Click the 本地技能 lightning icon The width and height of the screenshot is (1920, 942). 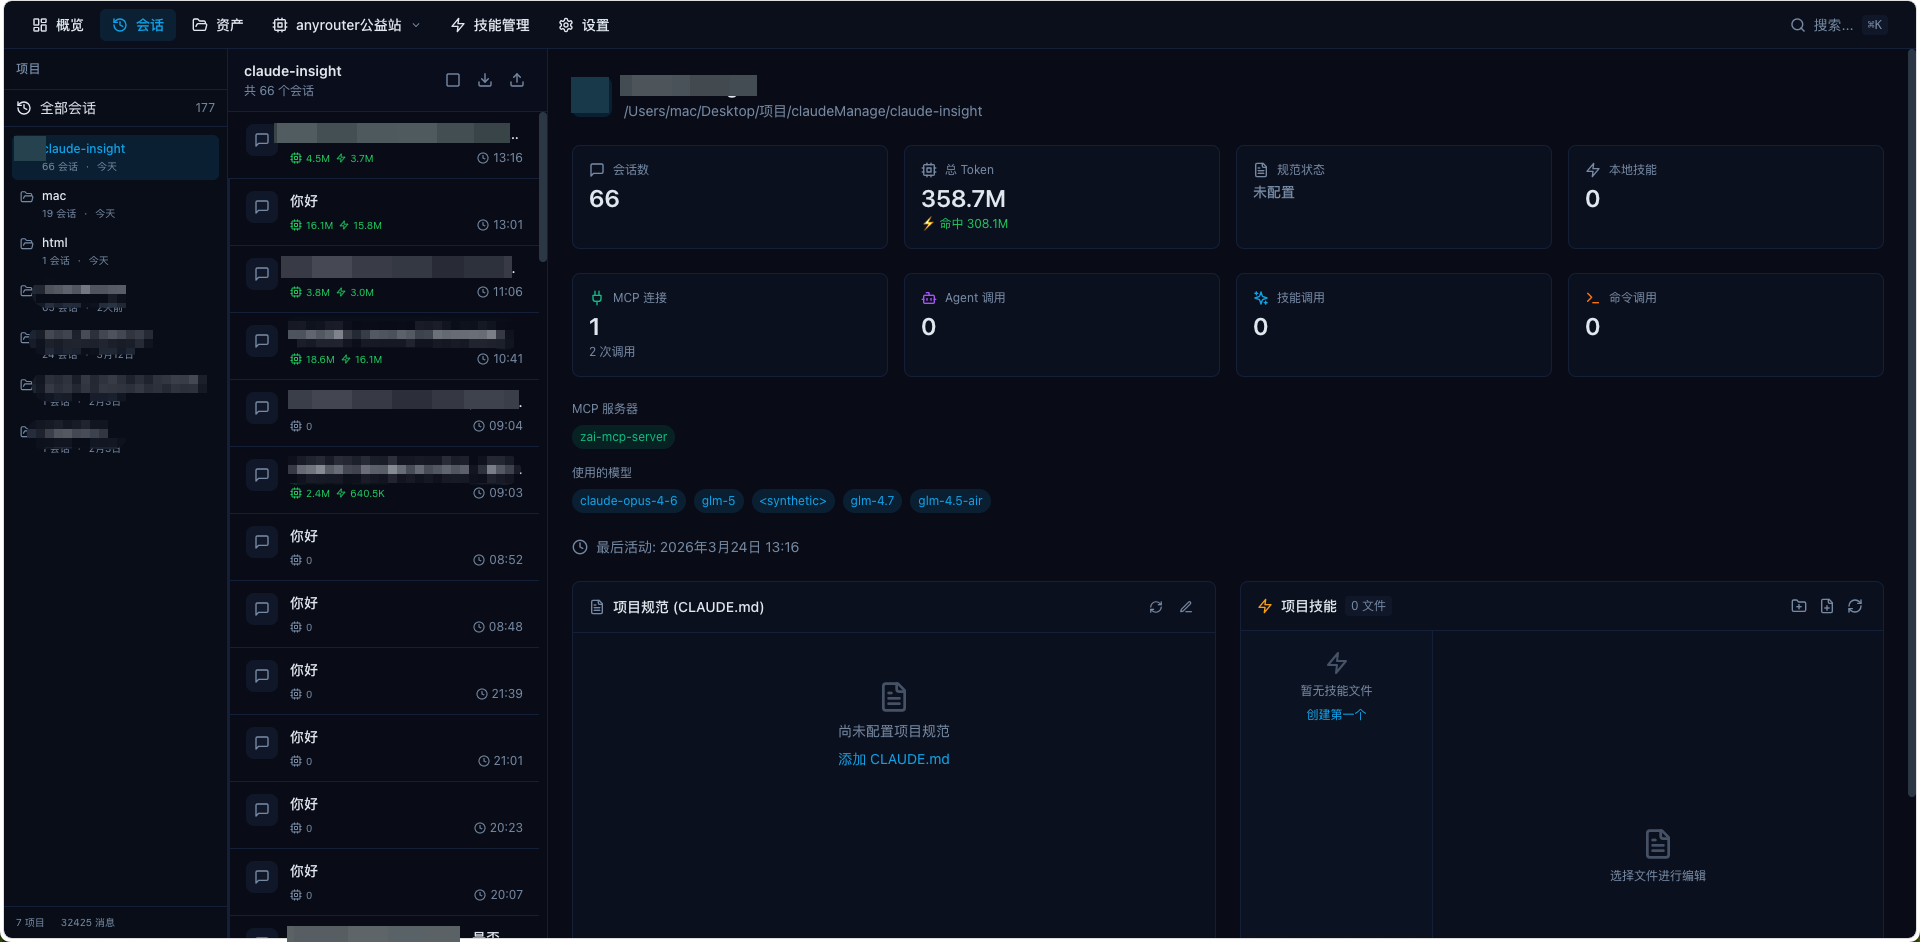point(1593,170)
